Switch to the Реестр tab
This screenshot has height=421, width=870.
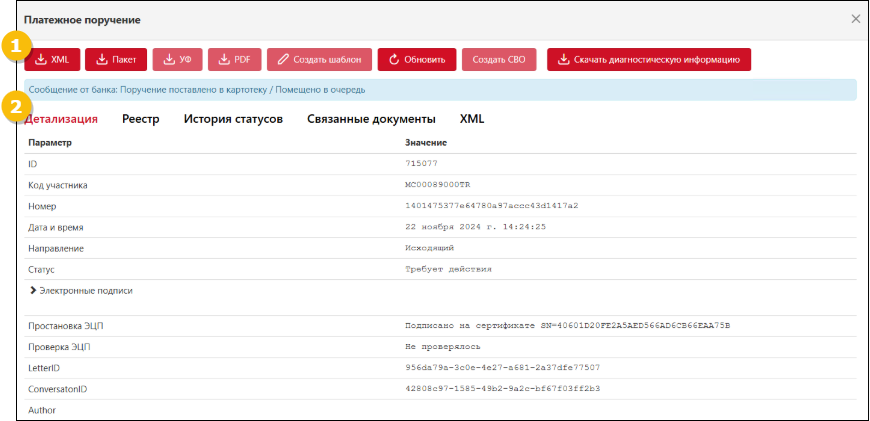coord(141,119)
